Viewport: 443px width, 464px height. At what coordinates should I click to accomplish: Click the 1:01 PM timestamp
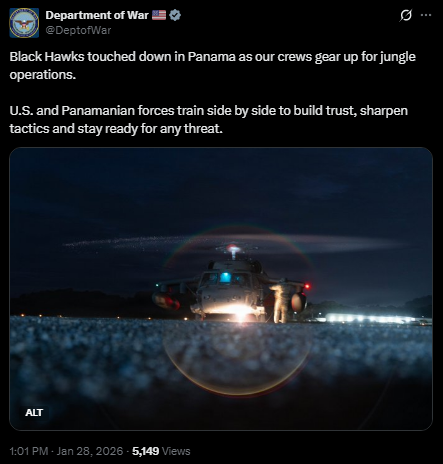(x=29, y=451)
